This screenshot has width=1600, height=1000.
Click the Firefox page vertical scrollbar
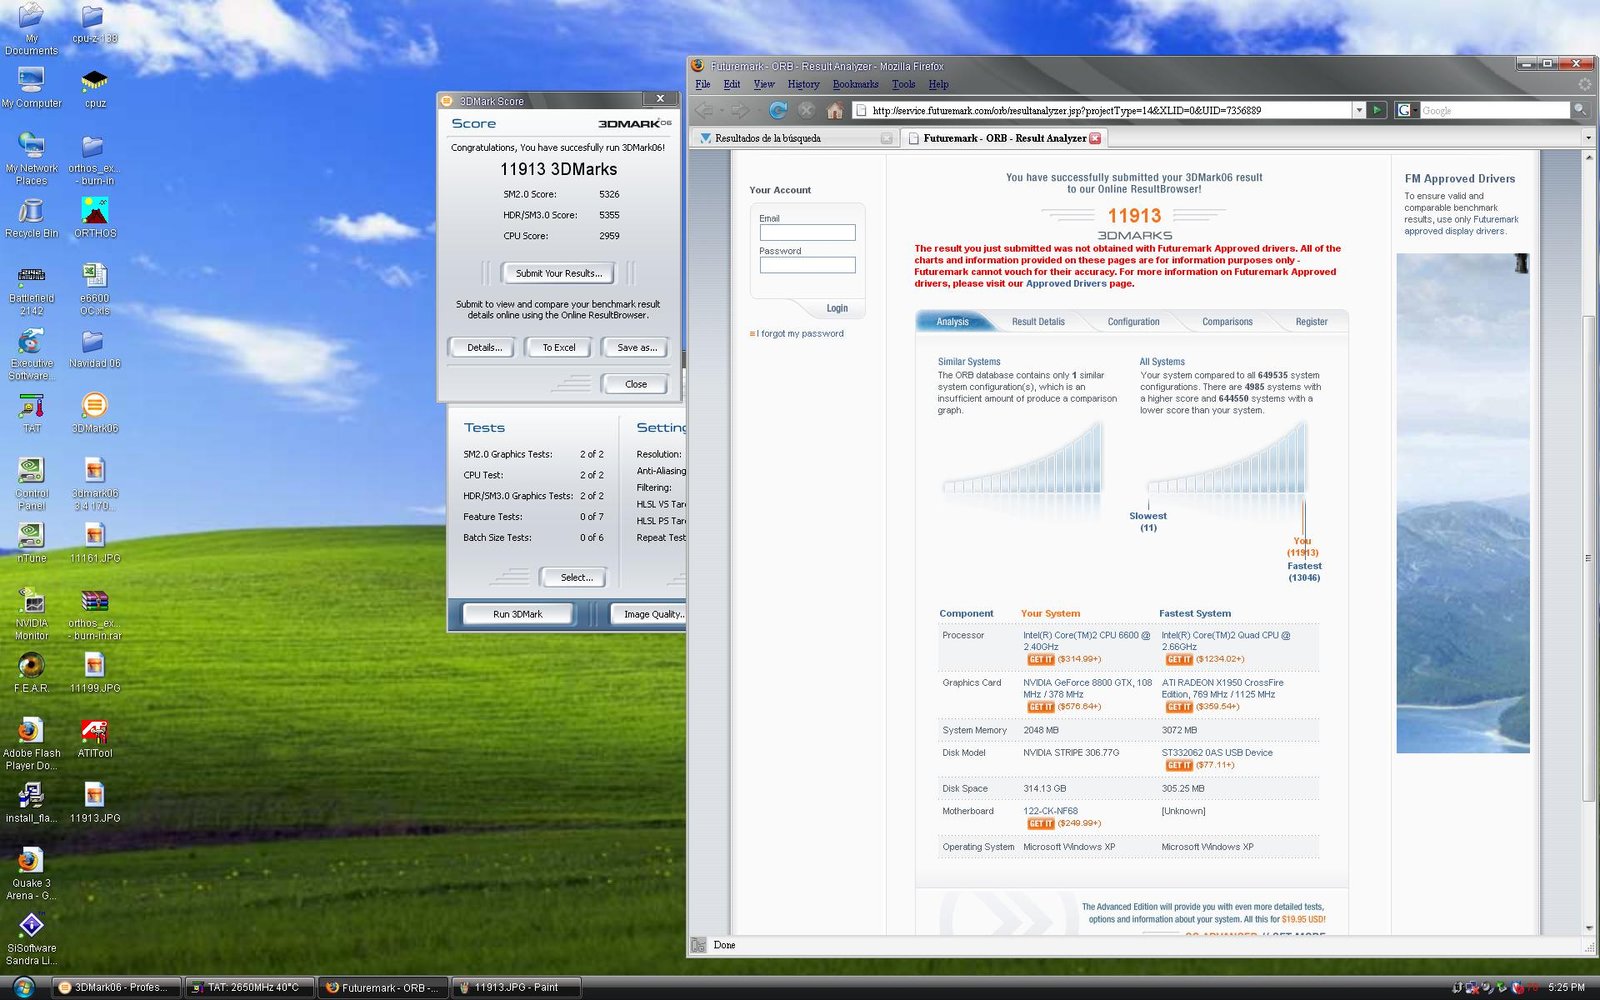point(1588,558)
